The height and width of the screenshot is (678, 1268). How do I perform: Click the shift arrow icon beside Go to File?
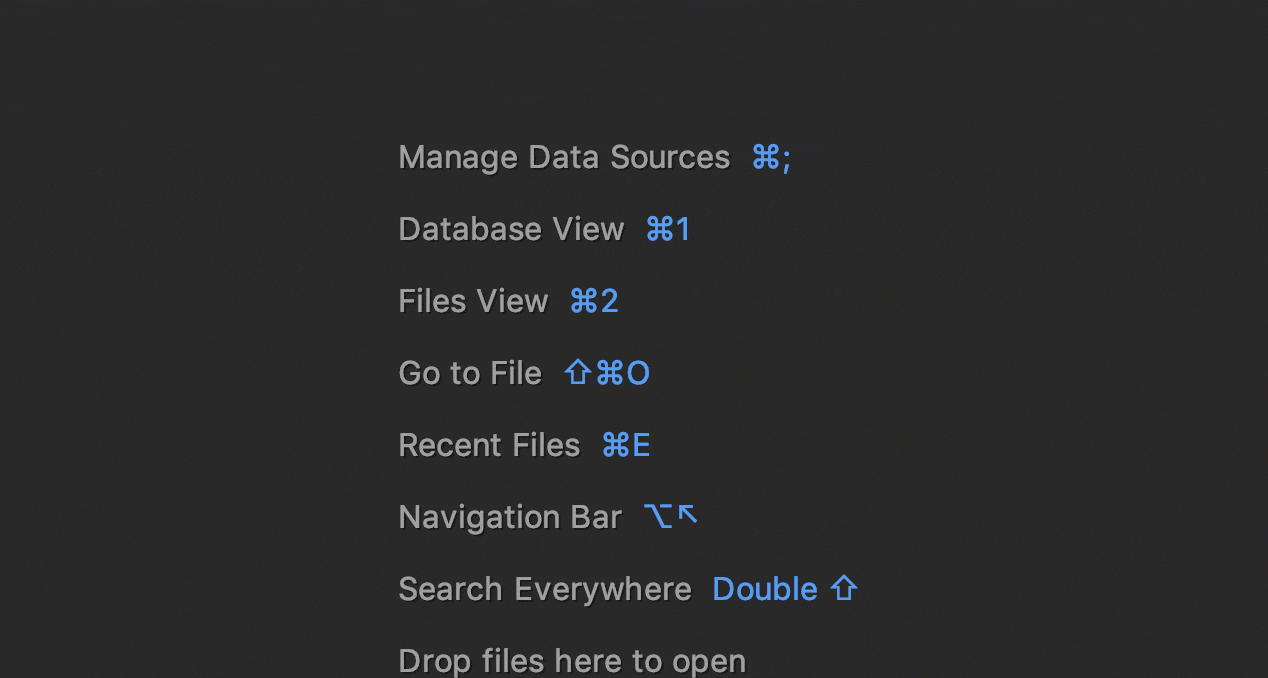click(x=577, y=373)
